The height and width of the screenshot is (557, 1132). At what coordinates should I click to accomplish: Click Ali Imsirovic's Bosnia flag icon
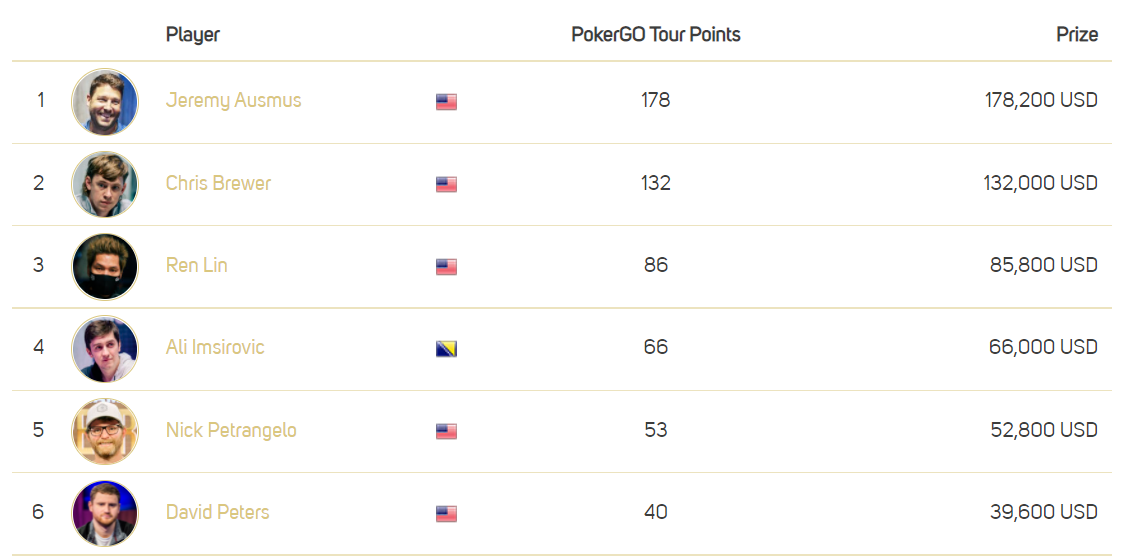446,348
